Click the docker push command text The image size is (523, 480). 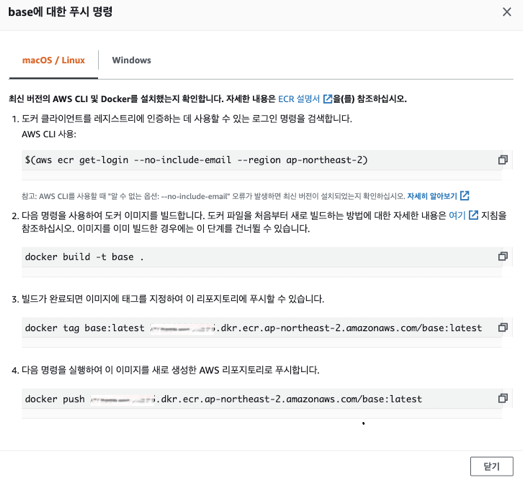click(x=223, y=399)
